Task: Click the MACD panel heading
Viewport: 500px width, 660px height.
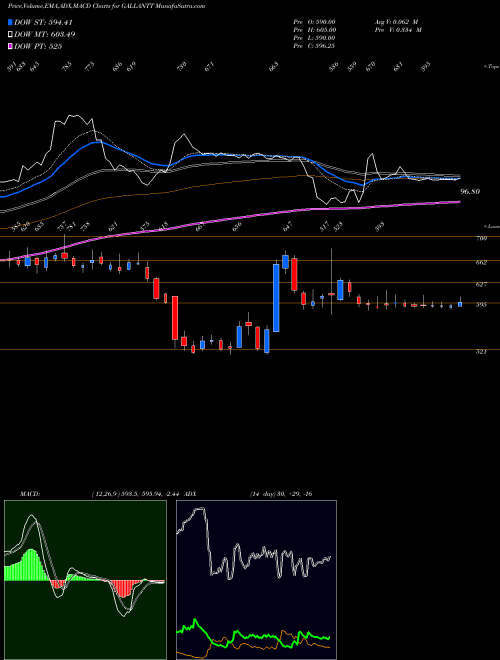Action: coord(29,493)
